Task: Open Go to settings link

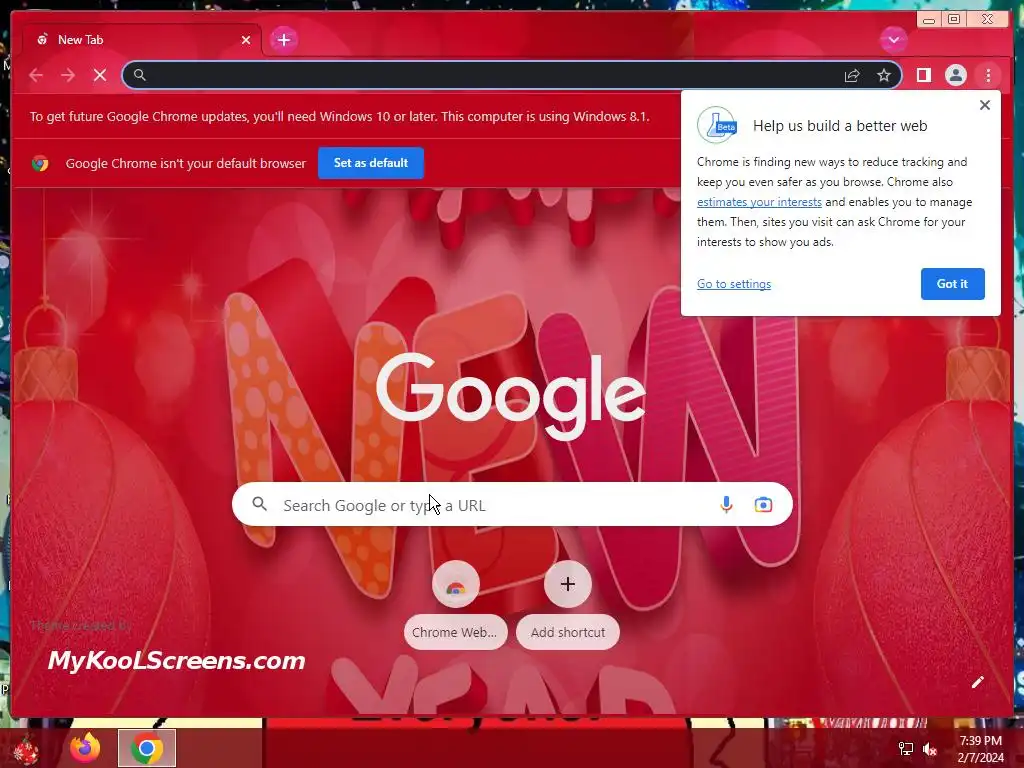Action: [733, 284]
